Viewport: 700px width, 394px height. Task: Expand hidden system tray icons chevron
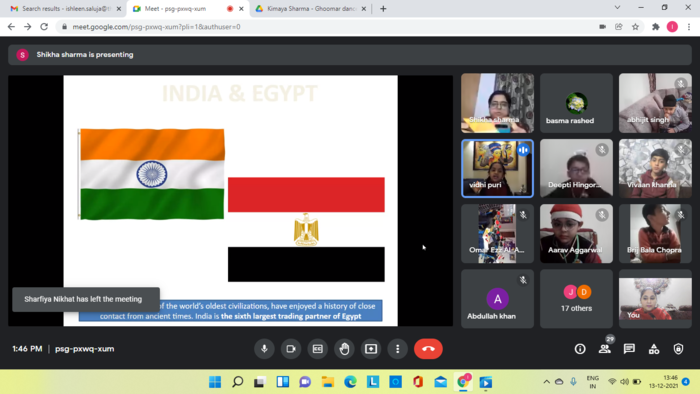pyautogui.click(x=546, y=382)
